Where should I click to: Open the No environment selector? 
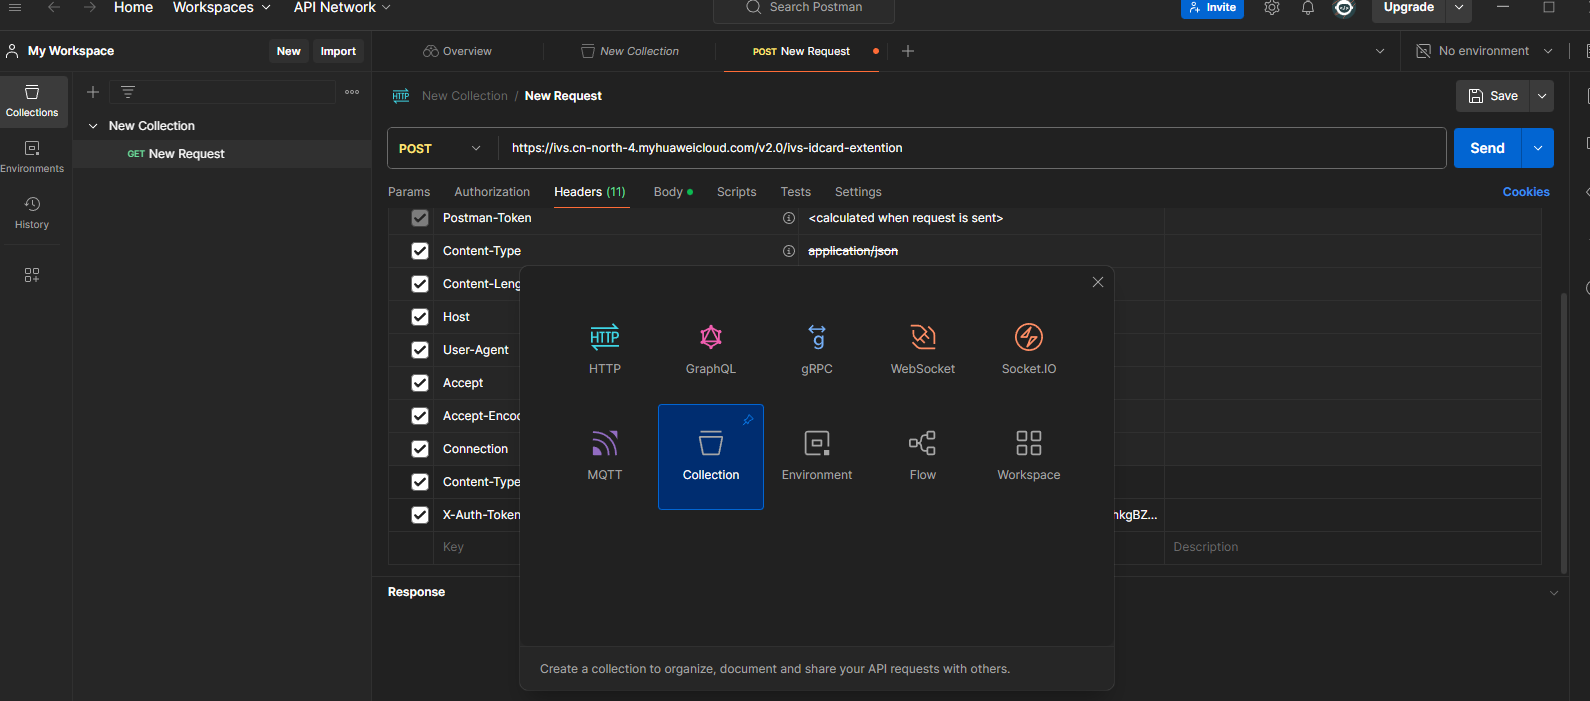coord(1485,51)
